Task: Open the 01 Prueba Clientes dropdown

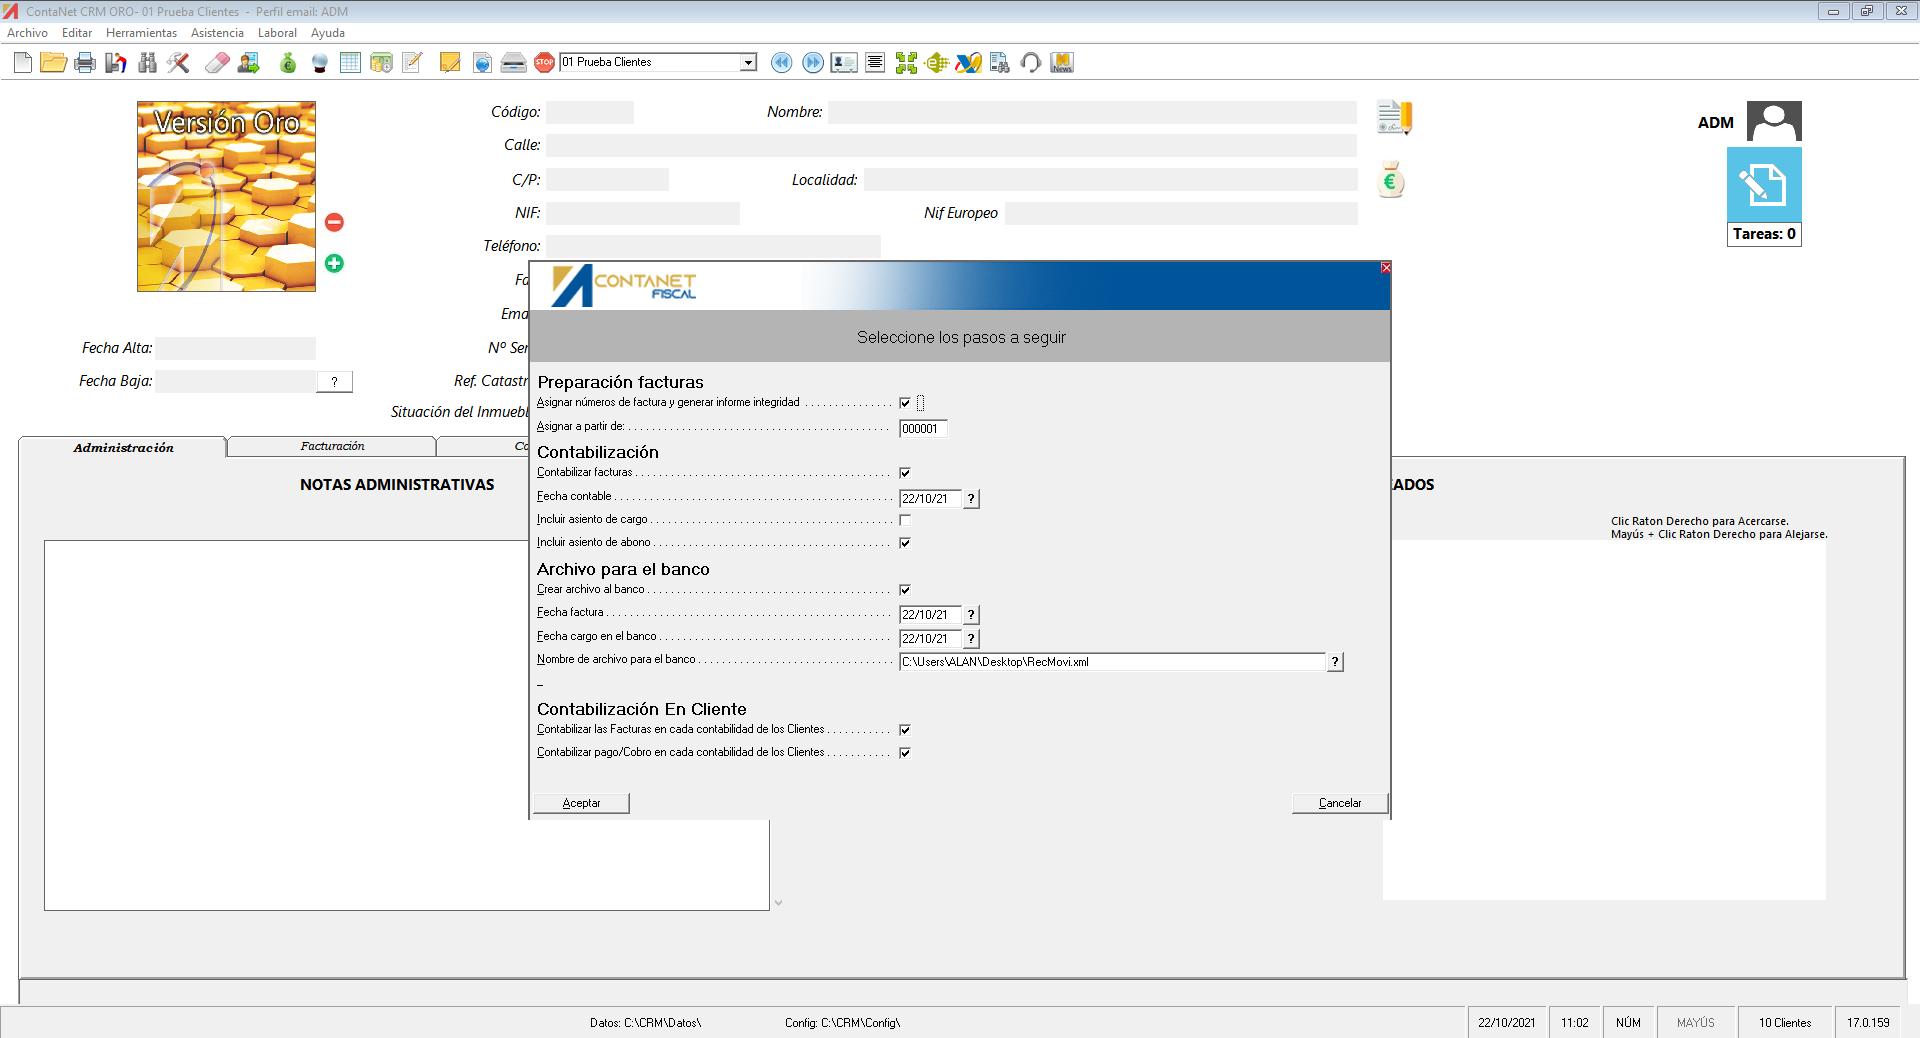Action: pos(748,62)
